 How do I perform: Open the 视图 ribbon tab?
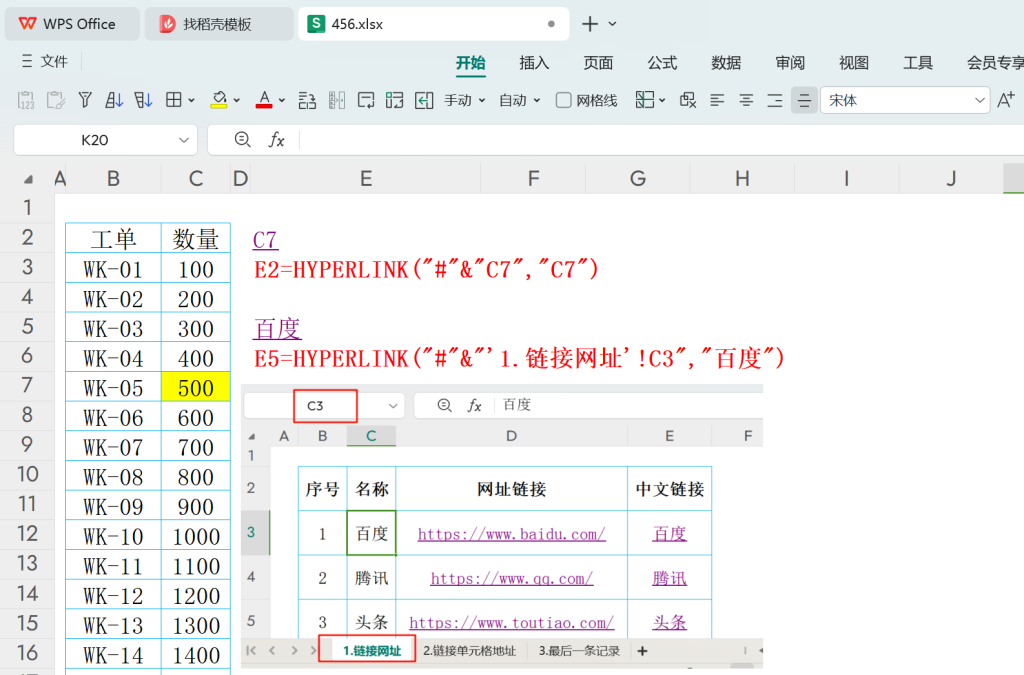(854, 63)
